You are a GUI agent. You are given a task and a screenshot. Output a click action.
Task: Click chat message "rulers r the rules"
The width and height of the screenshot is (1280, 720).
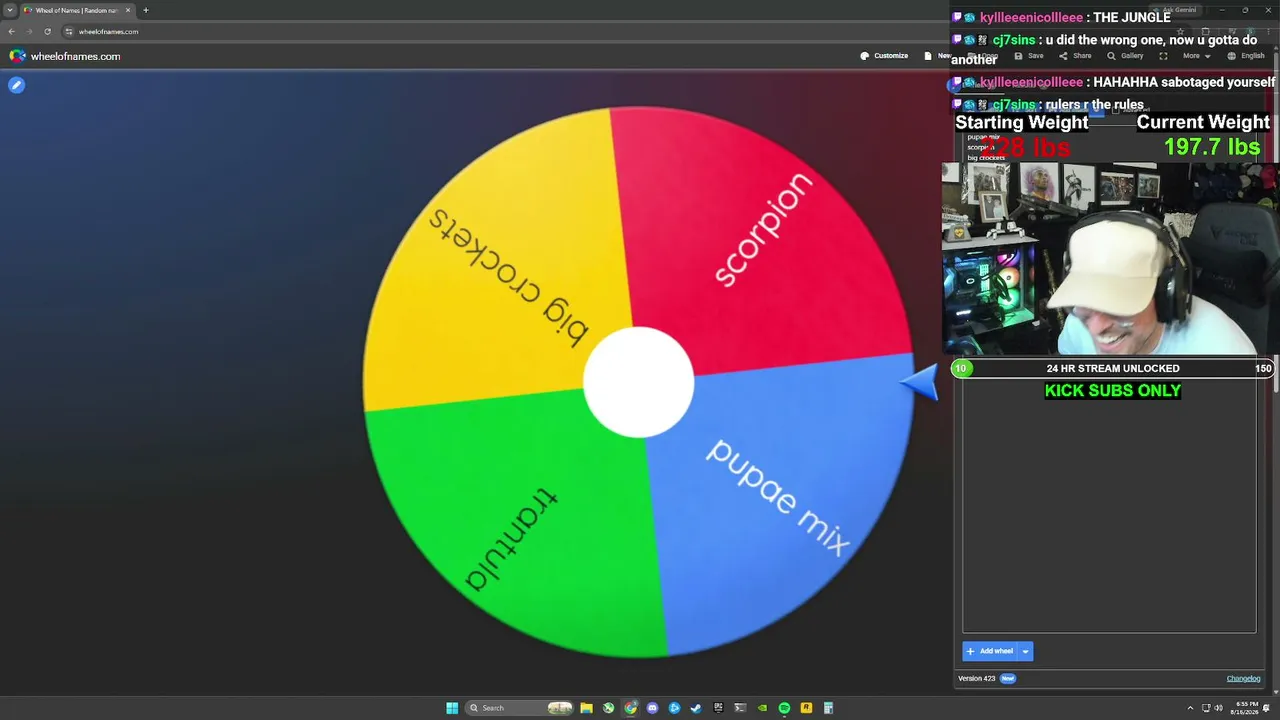tap(1094, 105)
